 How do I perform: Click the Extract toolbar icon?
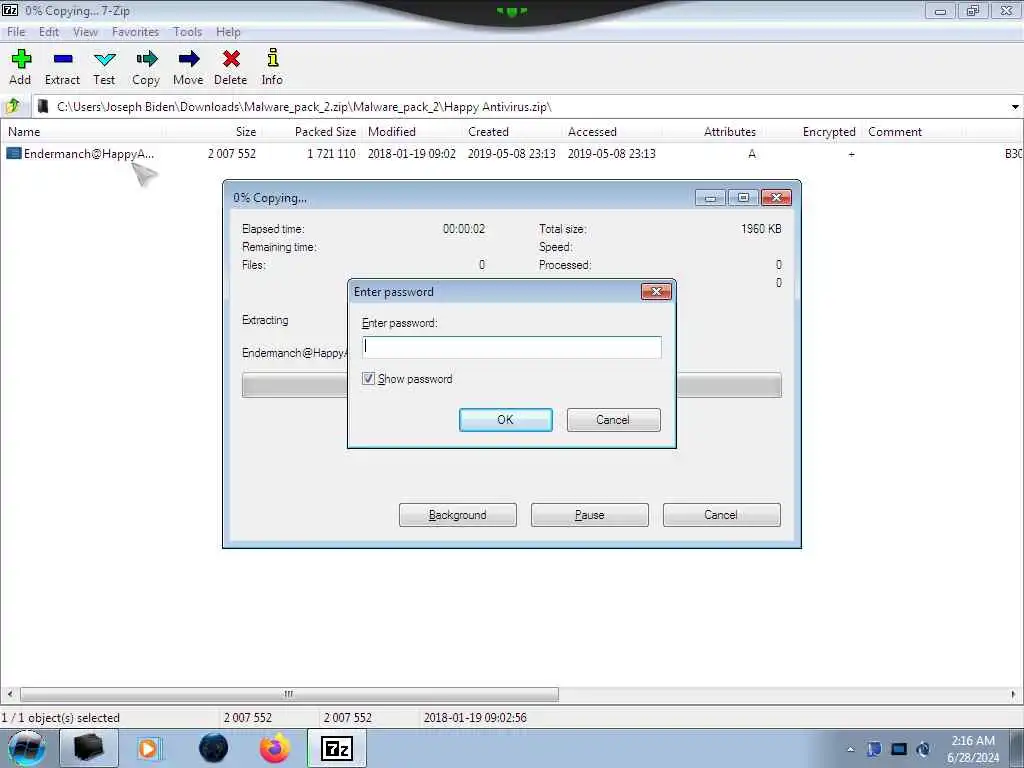pyautogui.click(x=63, y=59)
